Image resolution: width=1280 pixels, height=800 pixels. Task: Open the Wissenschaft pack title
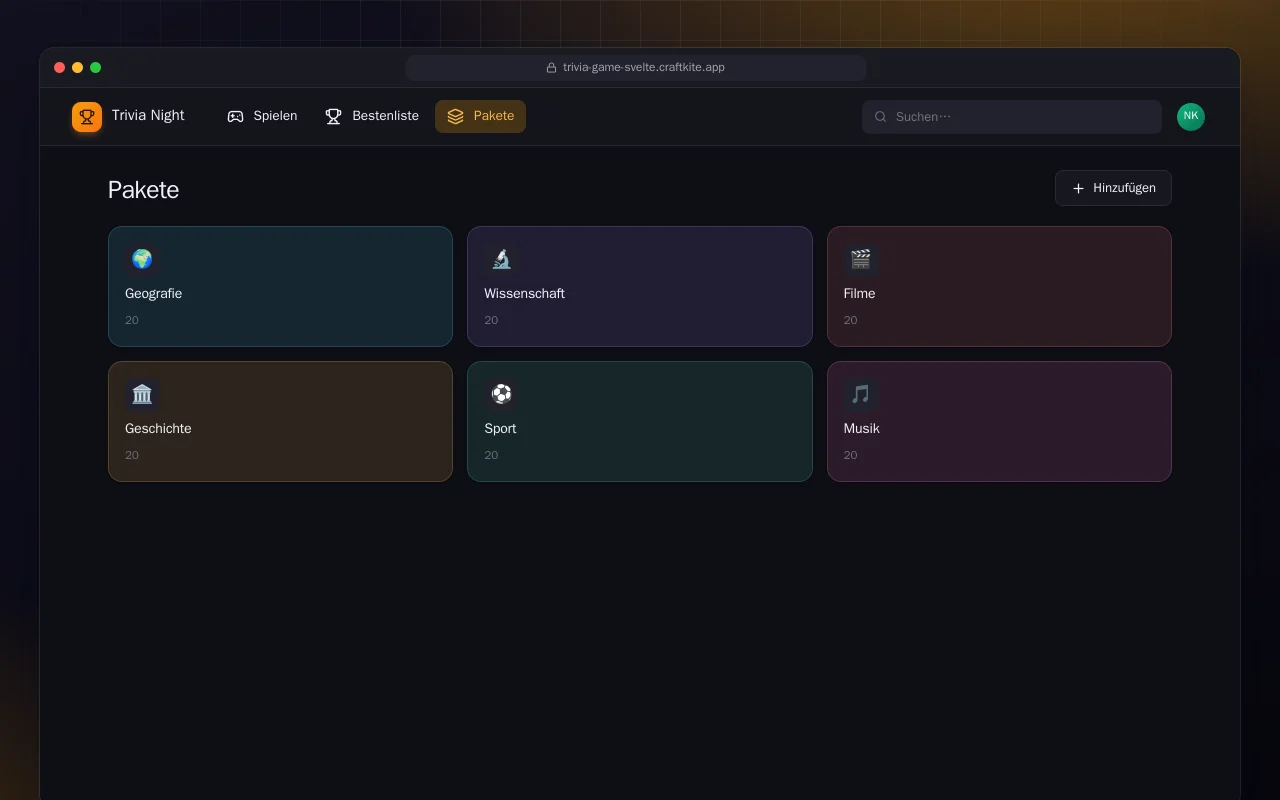524,293
